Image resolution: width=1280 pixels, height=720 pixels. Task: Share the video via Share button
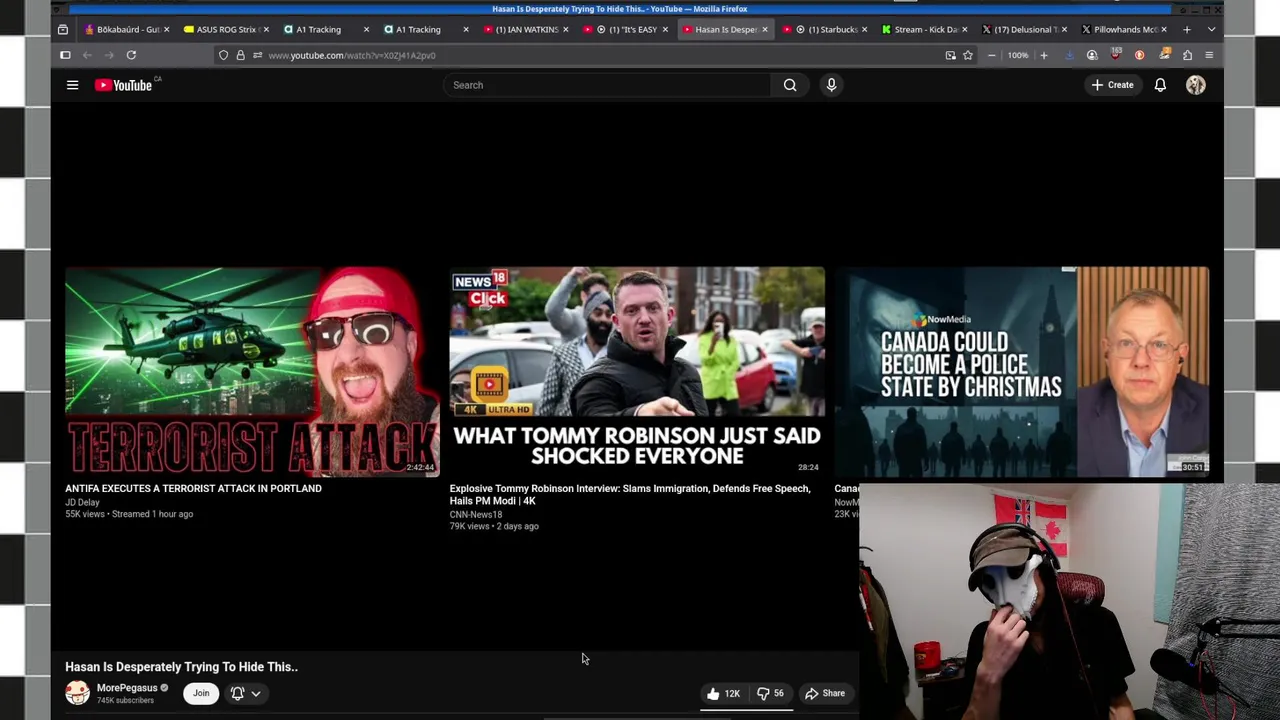pyautogui.click(x=826, y=693)
